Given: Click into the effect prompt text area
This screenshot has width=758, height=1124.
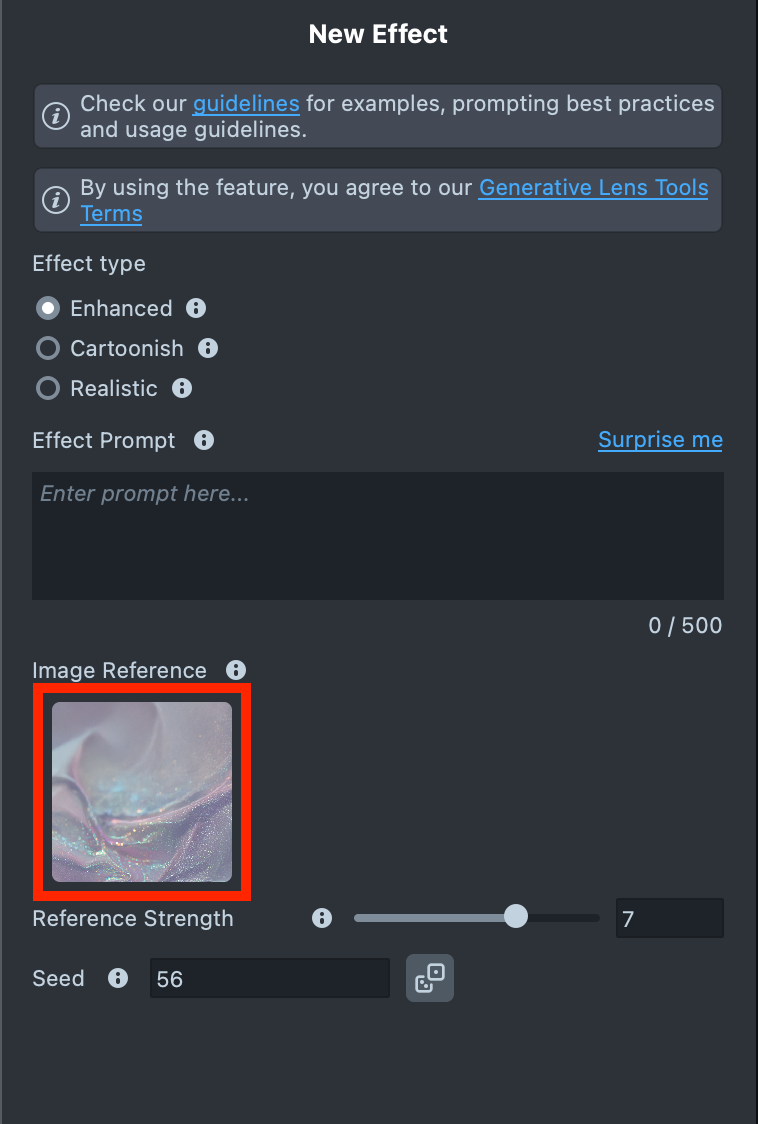Looking at the screenshot, I should (x=378, y=536).
